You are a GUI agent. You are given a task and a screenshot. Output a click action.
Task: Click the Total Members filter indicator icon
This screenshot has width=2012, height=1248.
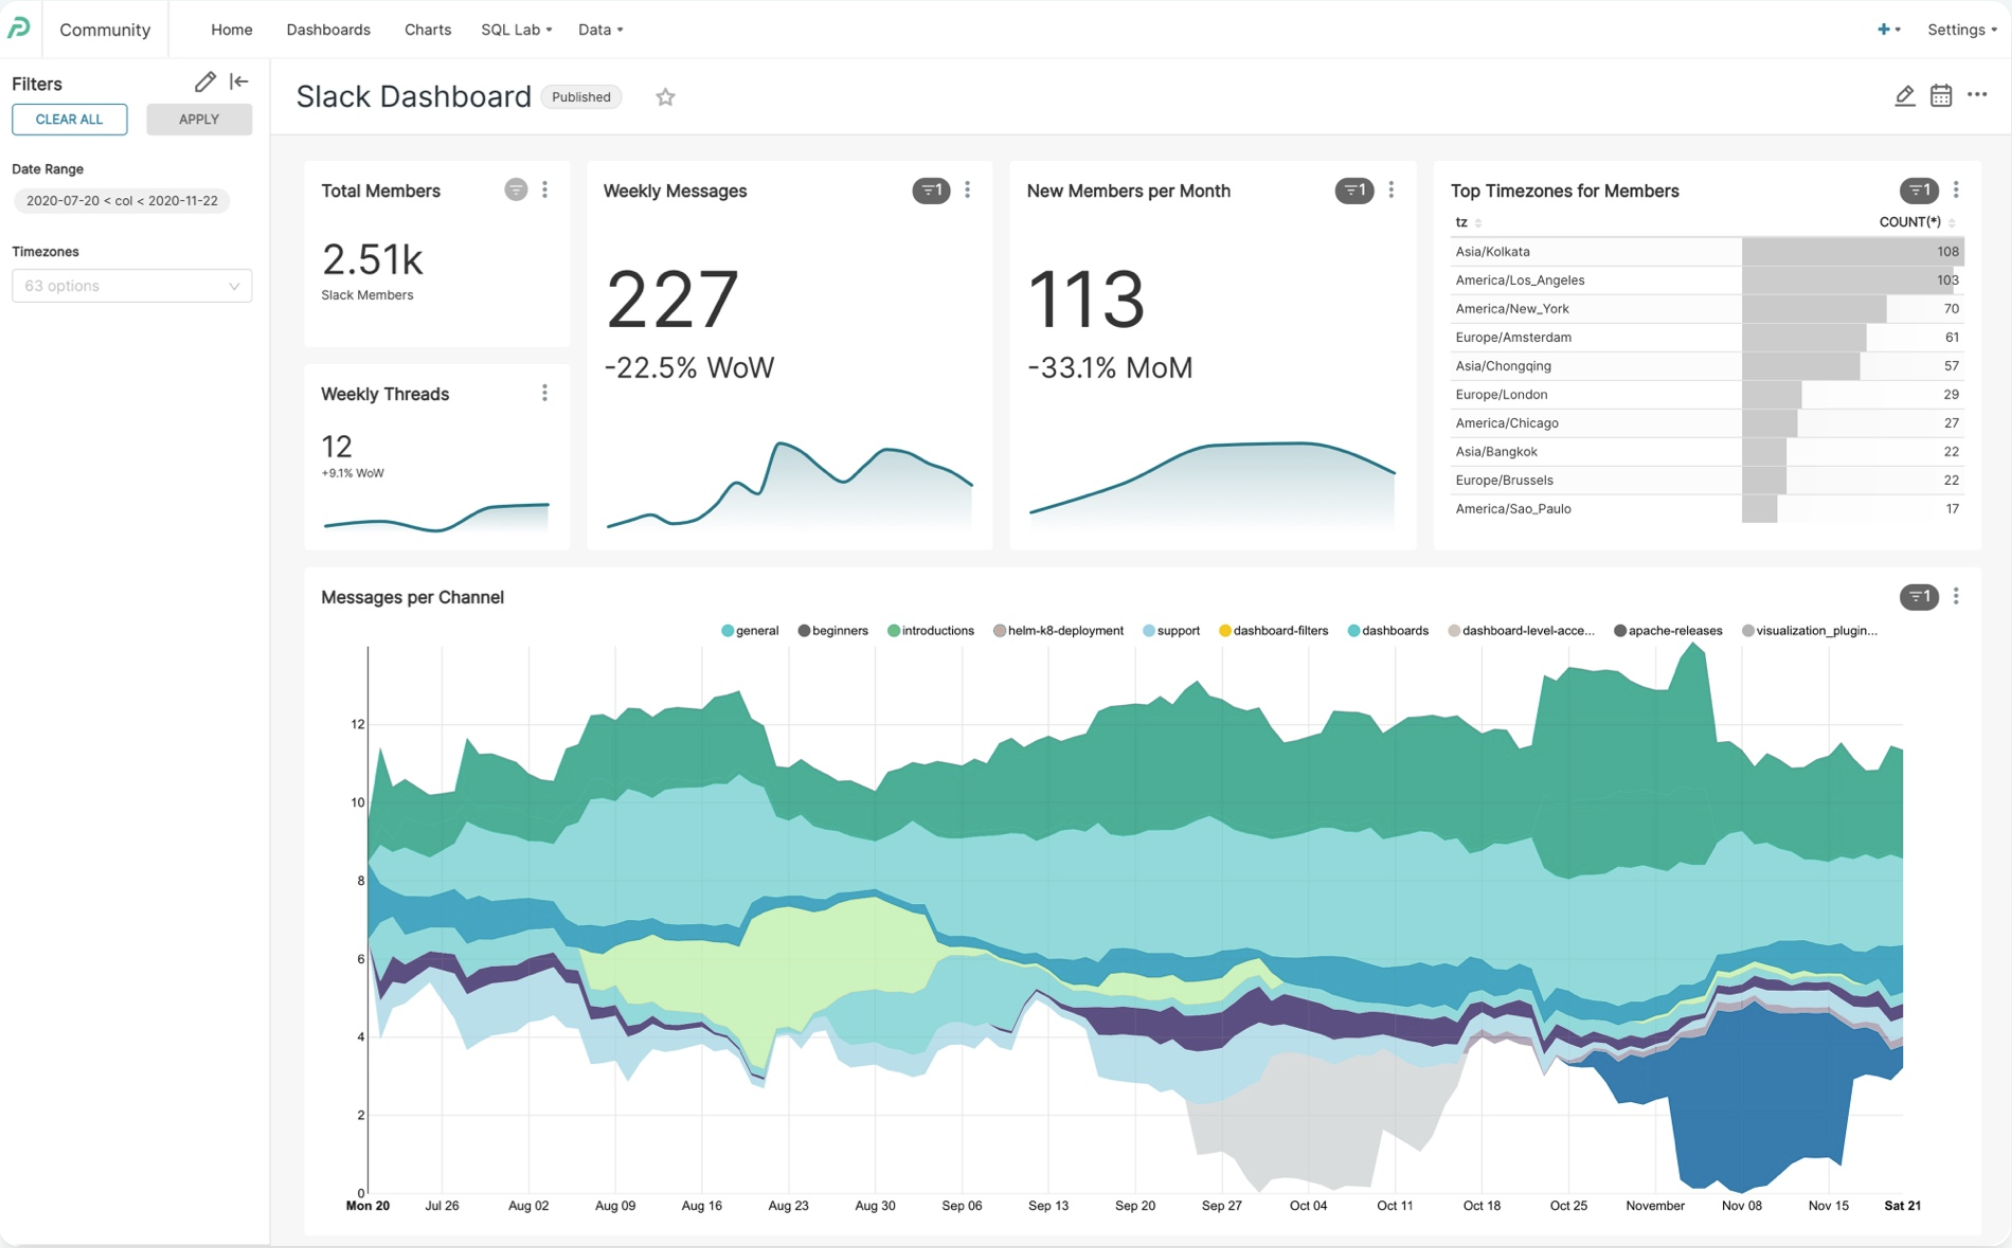pos(515,190)
